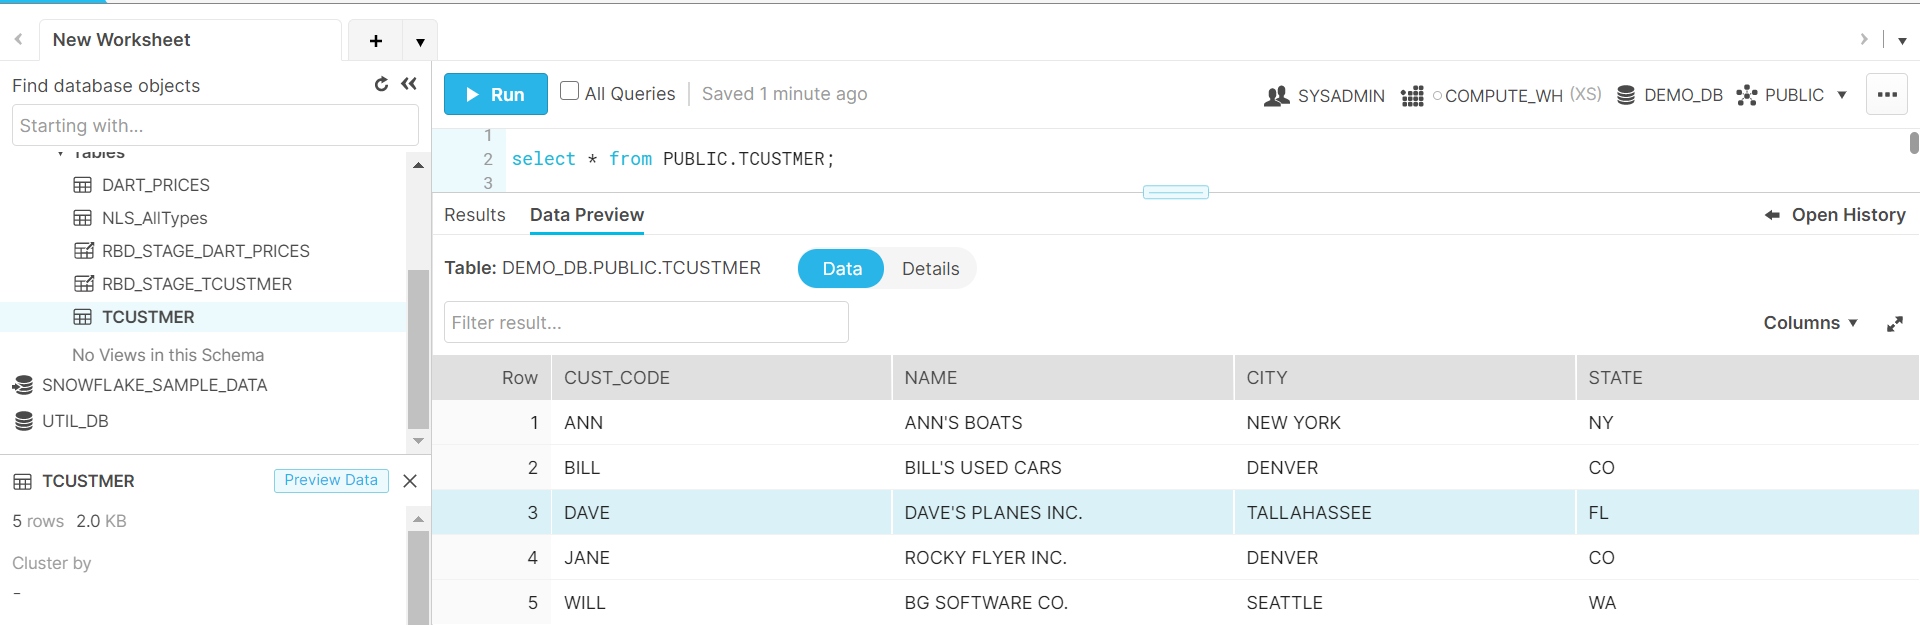The height and width of the screenshot is (625, 1920).
Task: Open the Columns dropdown
Action: tap(1810, 323)
